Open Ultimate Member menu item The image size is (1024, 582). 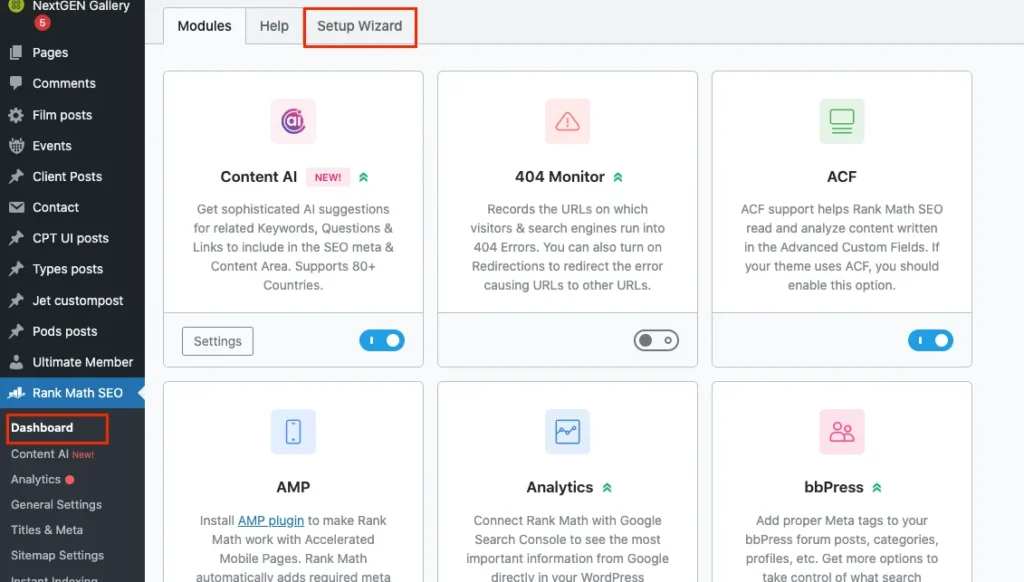[82, 362]
